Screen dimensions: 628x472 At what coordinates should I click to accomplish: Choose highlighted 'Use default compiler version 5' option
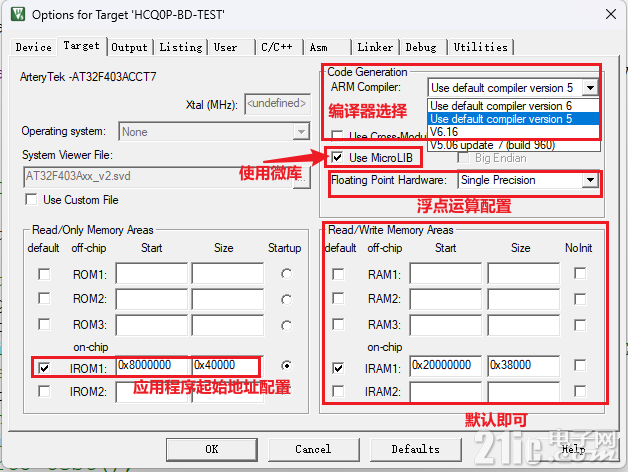pyautogui.click(x=513, y=119)
